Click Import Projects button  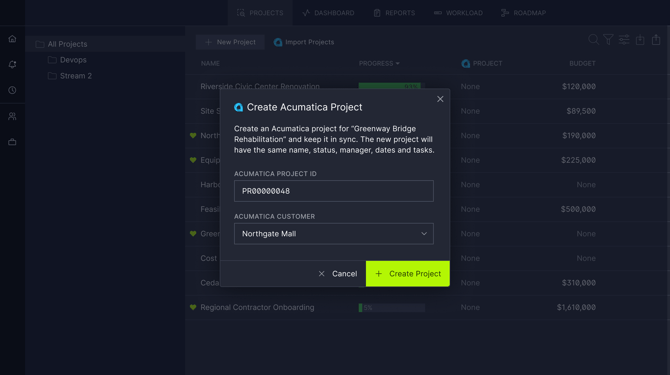click(304, 42)
